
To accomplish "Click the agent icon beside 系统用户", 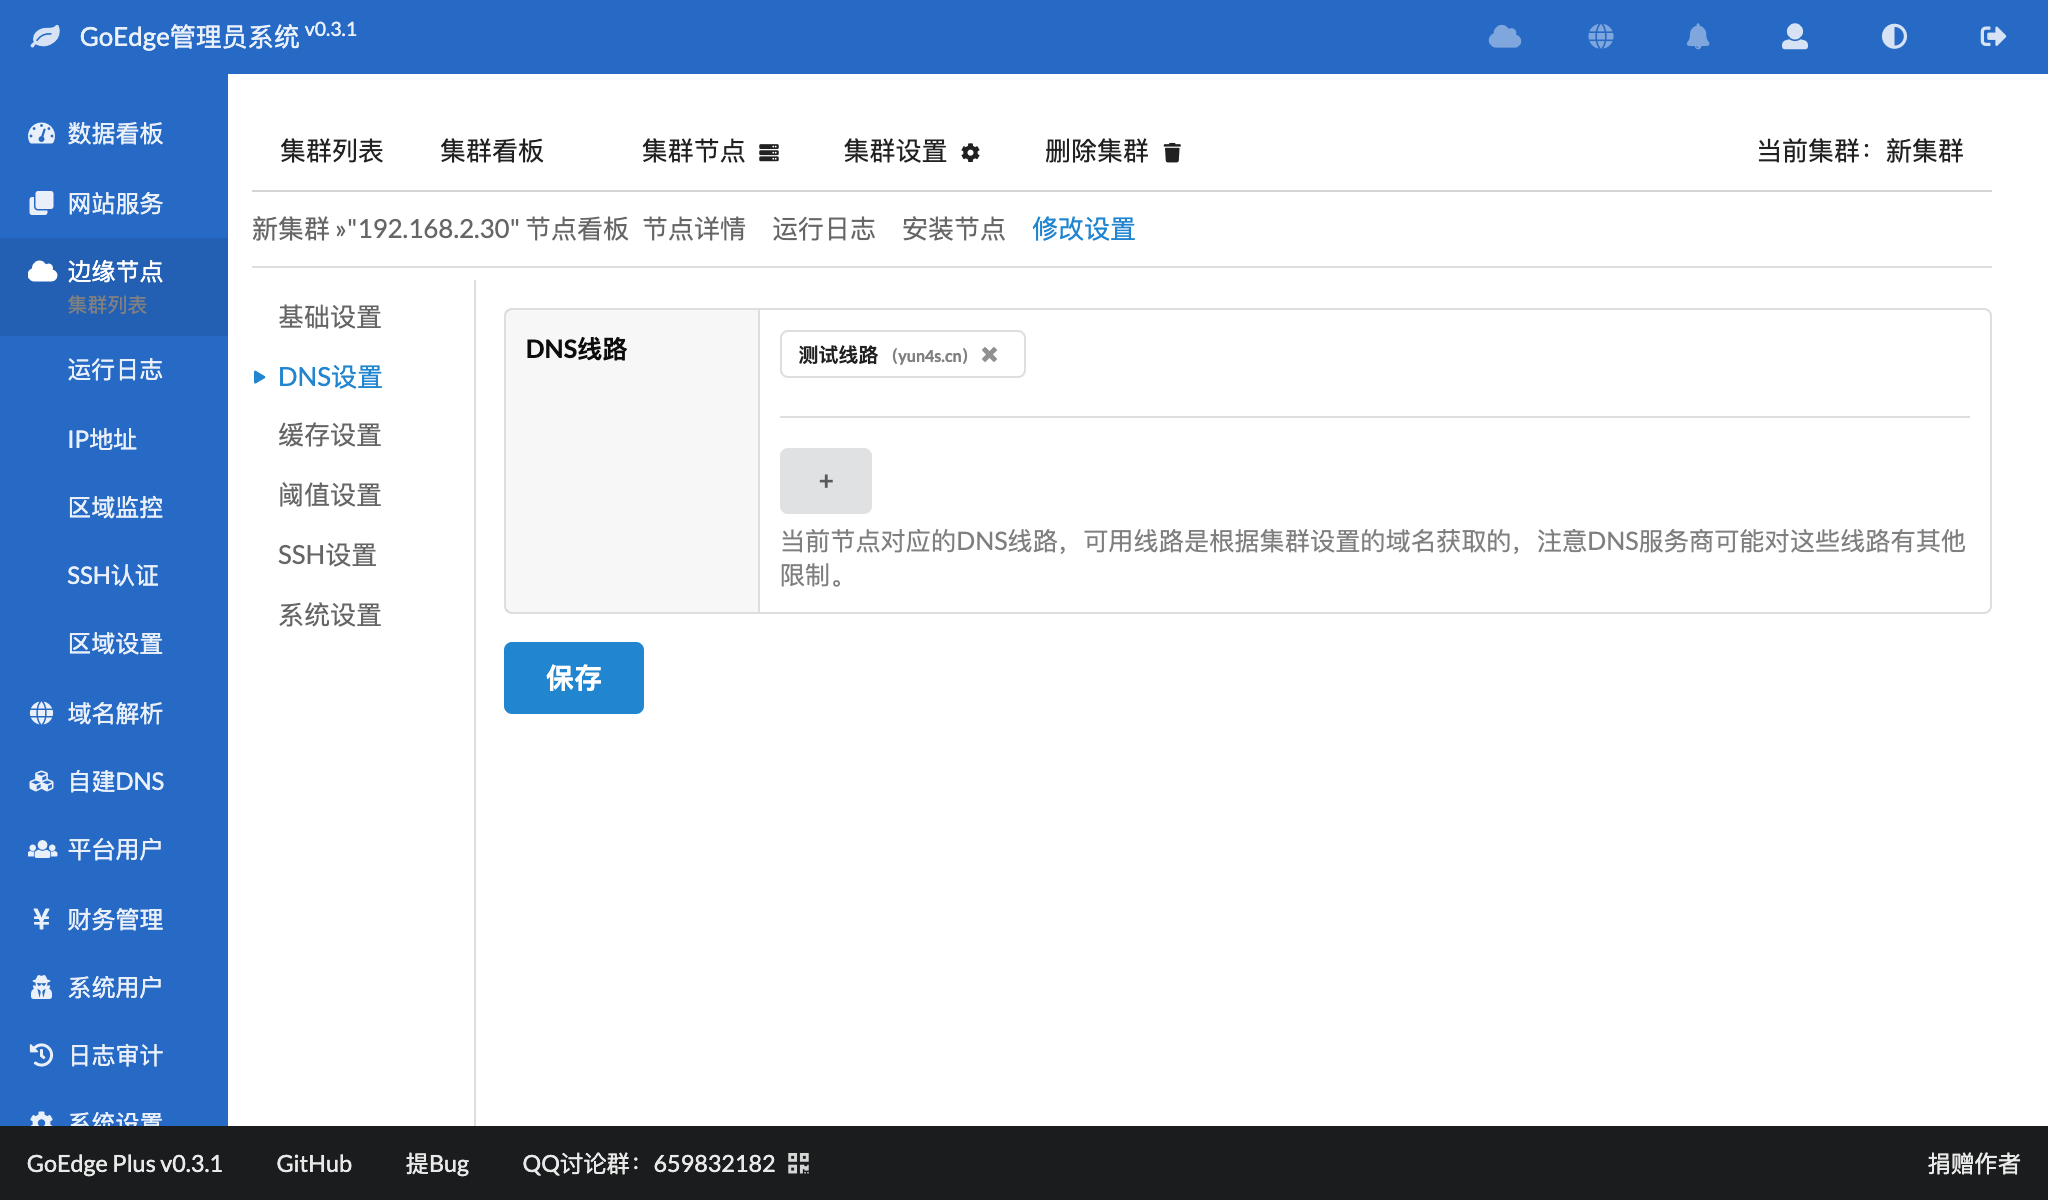I will tap(41, 987).
